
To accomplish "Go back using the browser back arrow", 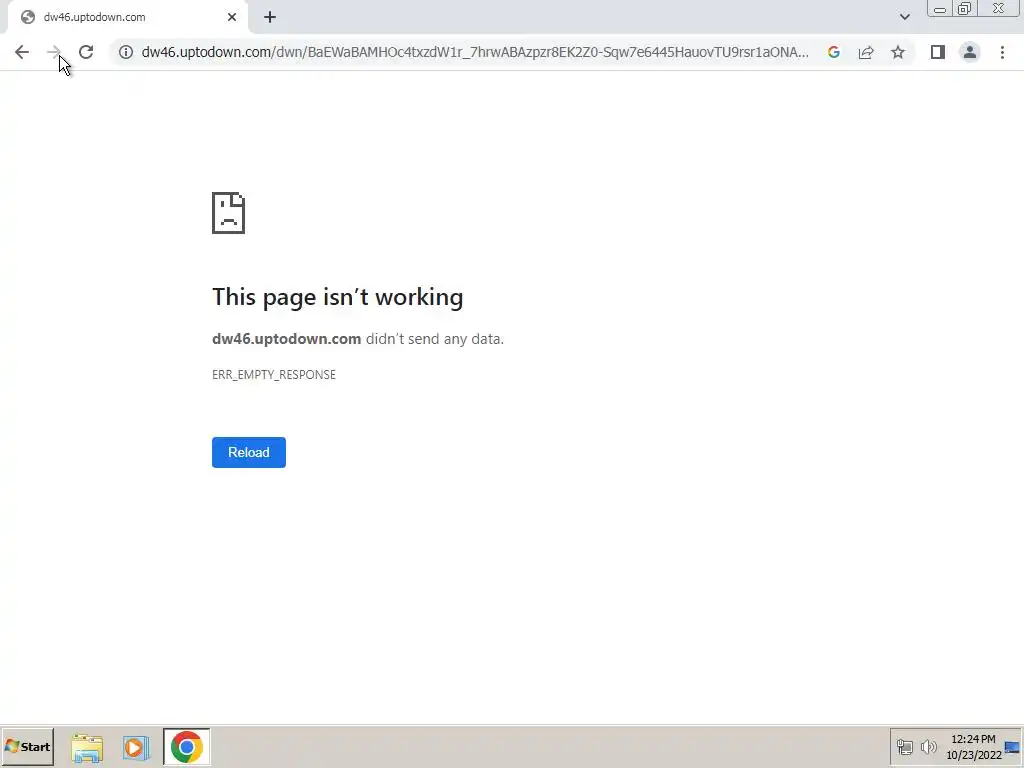I will coord(22,52).
